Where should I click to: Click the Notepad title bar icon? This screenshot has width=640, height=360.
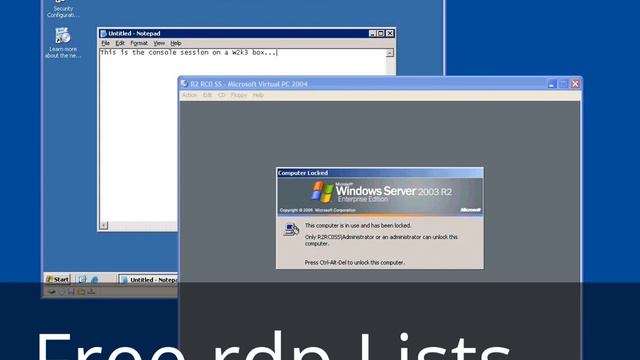pos(104,33)
